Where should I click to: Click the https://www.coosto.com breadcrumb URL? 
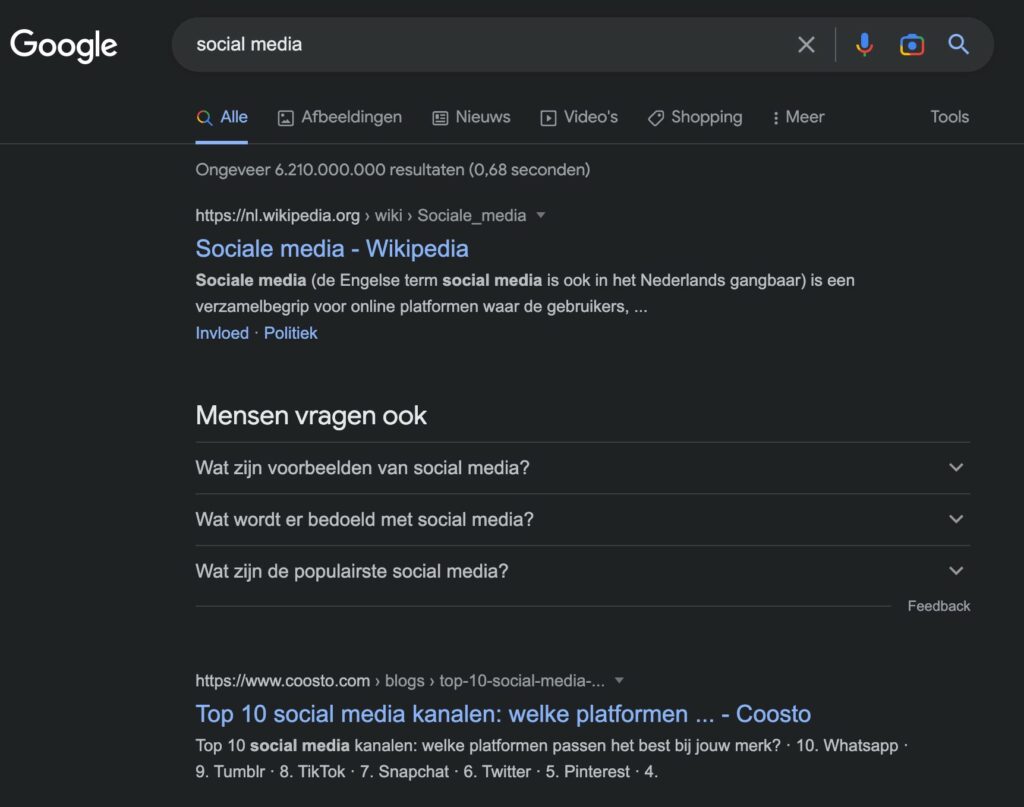[x=283, y=681]
